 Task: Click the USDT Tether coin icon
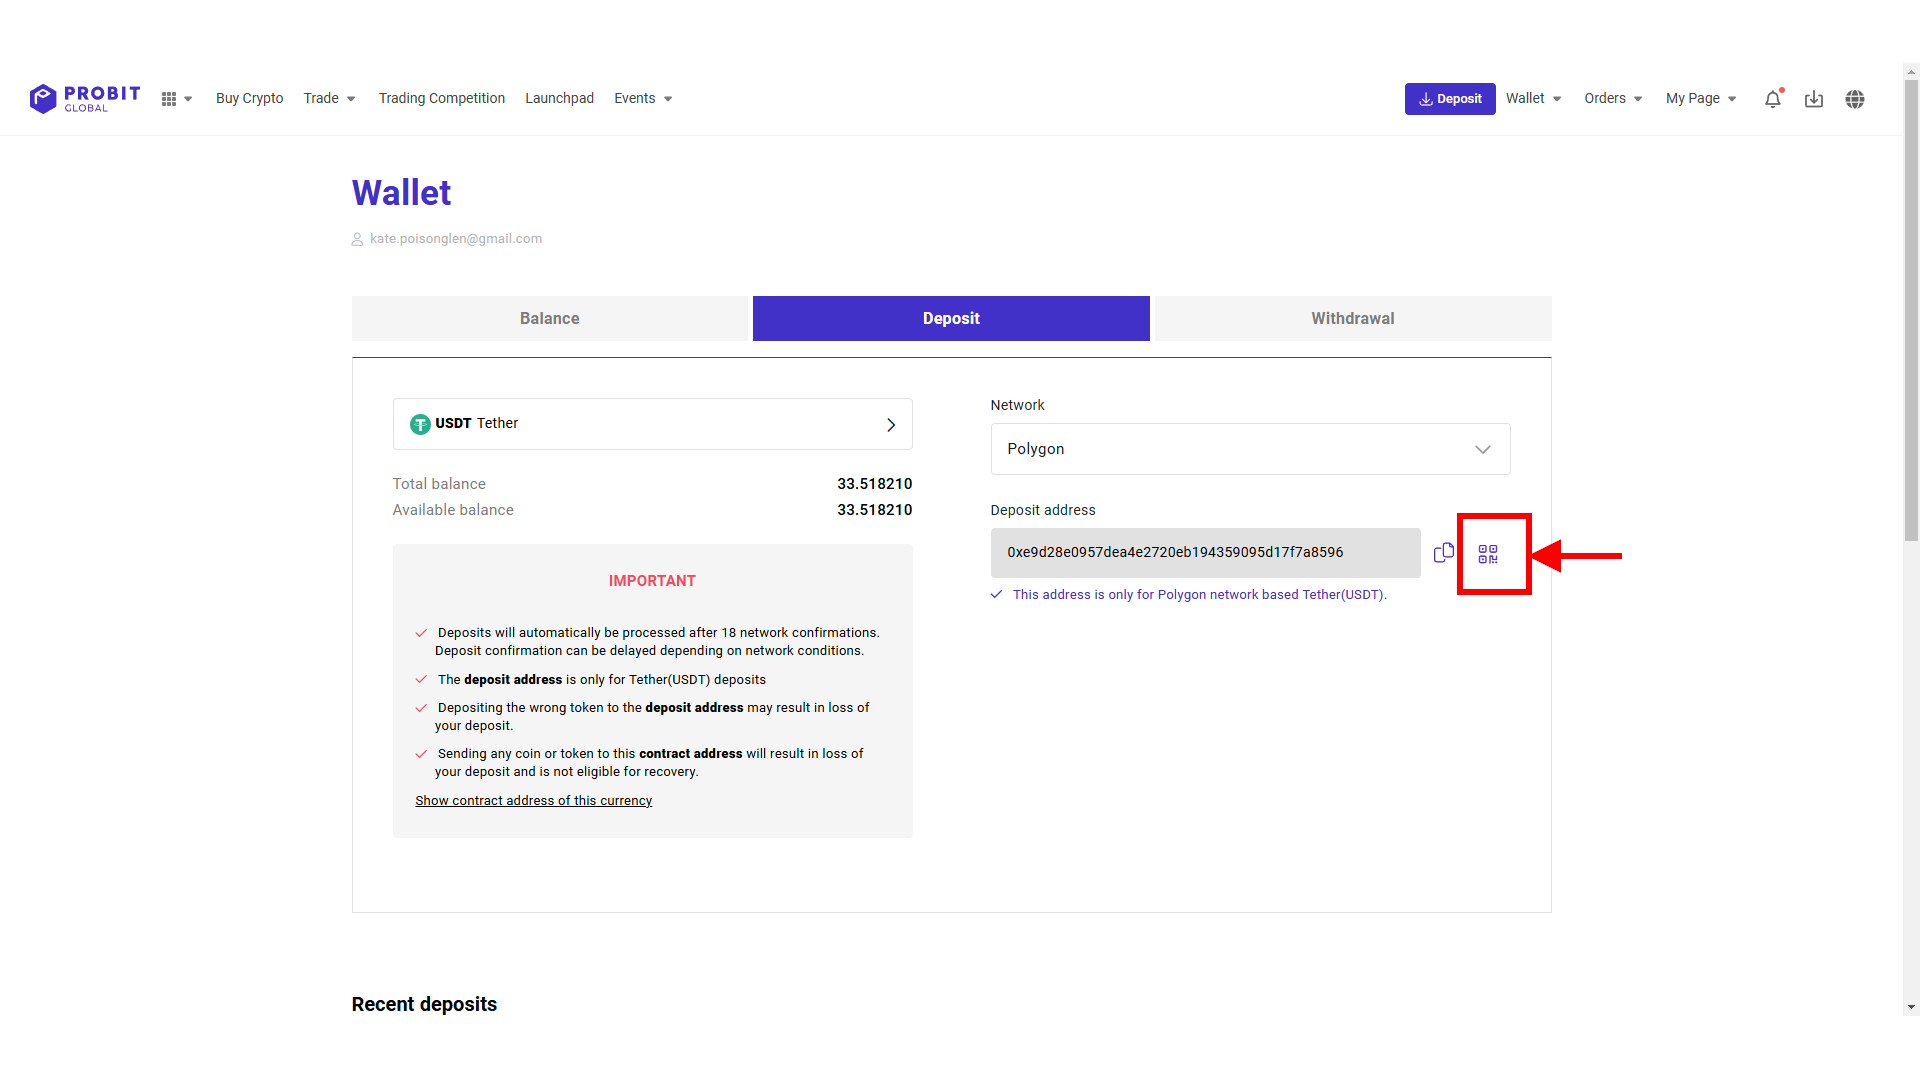click(420, 424)
